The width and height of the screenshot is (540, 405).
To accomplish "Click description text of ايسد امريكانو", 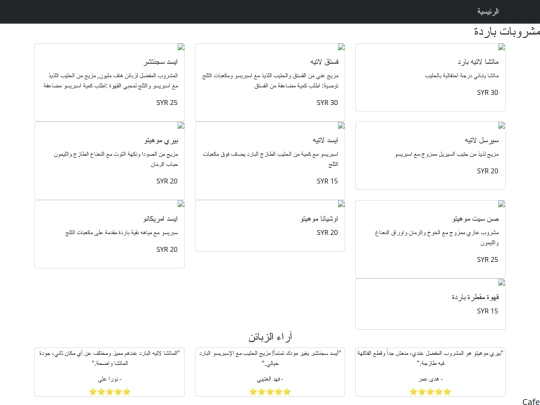I will [121, 233].
